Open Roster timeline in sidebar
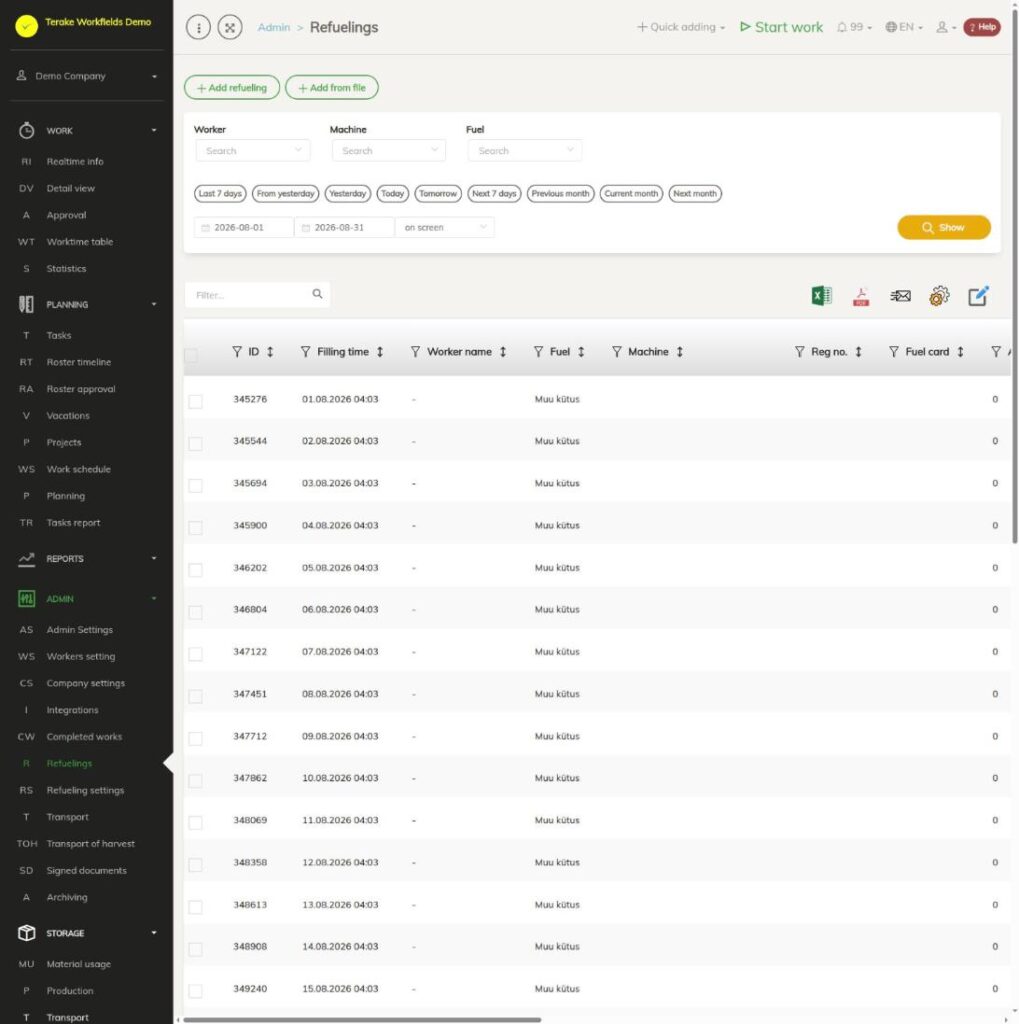The width and height of the screenshot is (1019, 1024). tap(78, 362)
